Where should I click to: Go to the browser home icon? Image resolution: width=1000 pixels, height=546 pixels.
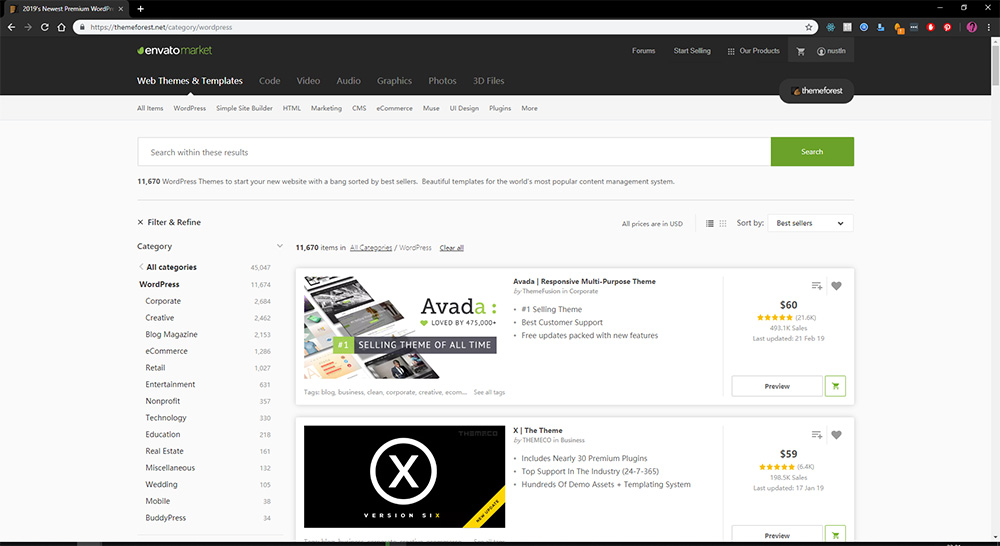(61, 27)
